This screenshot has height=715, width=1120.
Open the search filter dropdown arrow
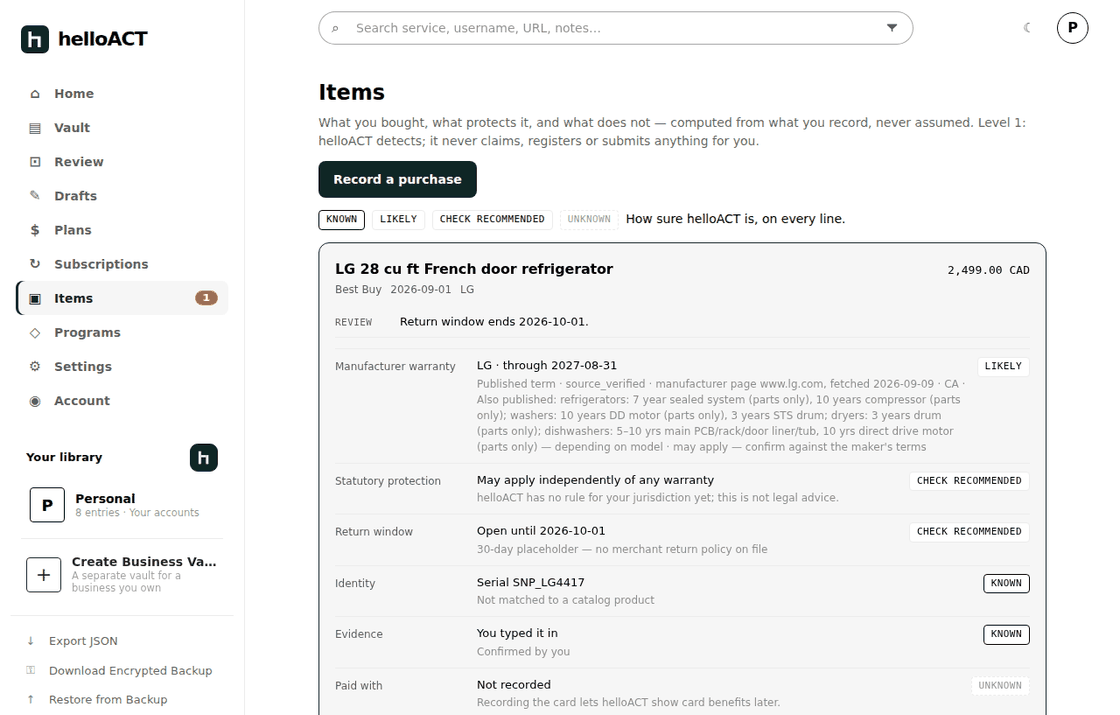click(x=892, y=28)
